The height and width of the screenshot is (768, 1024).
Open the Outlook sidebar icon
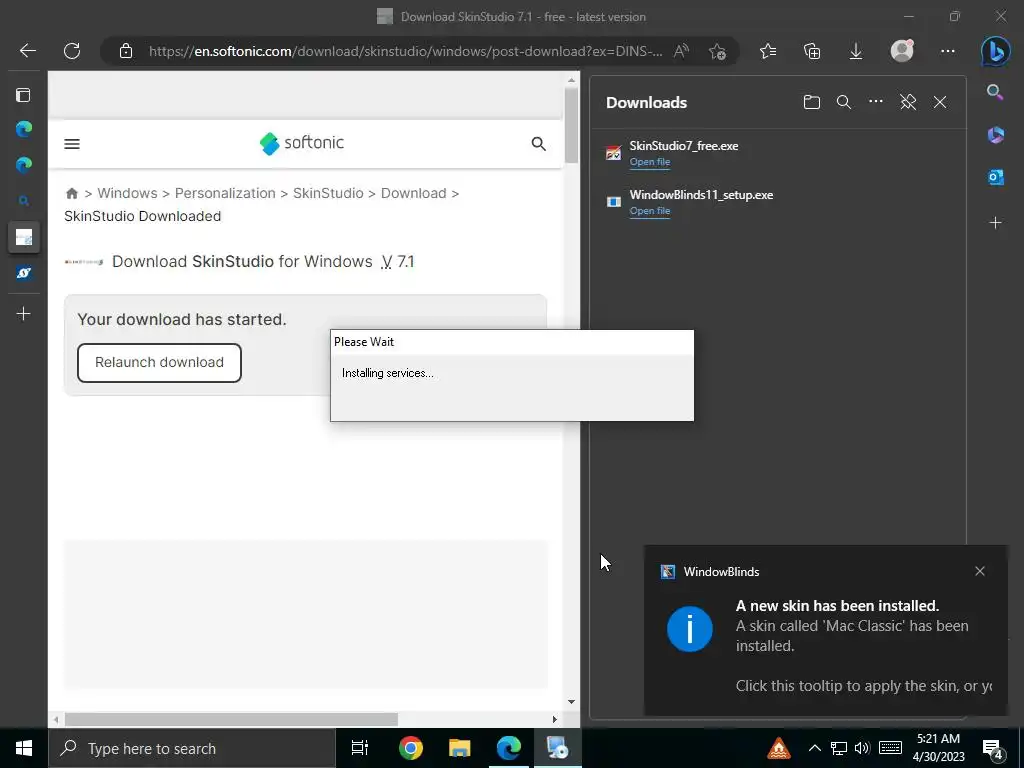[995, 177]
